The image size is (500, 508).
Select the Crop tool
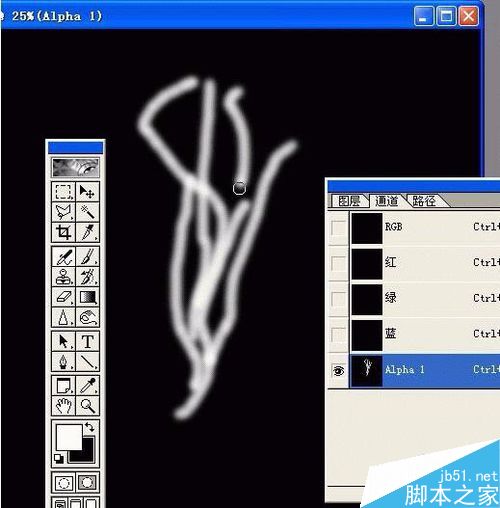(x=63, y=232)
